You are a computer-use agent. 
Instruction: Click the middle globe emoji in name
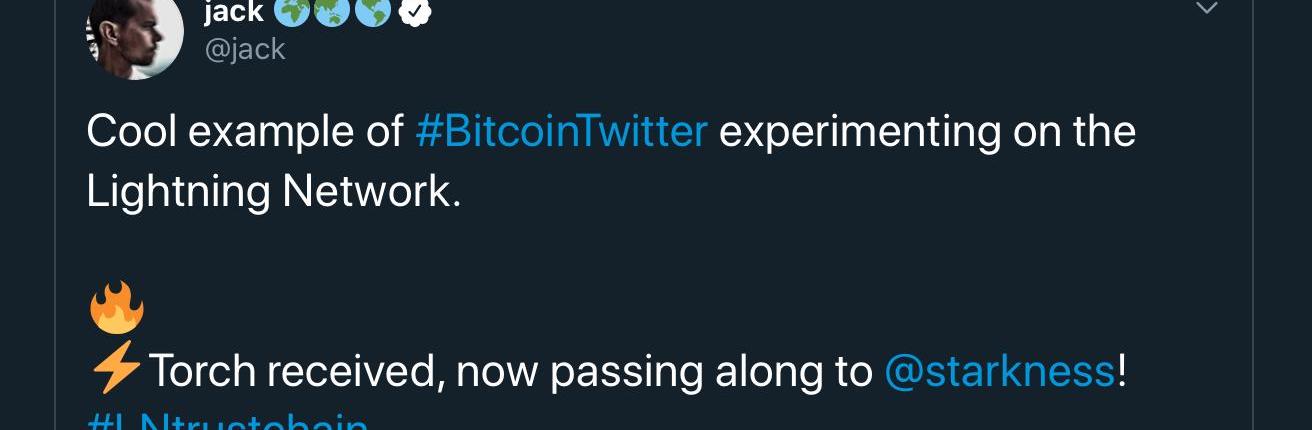(333, 10)
